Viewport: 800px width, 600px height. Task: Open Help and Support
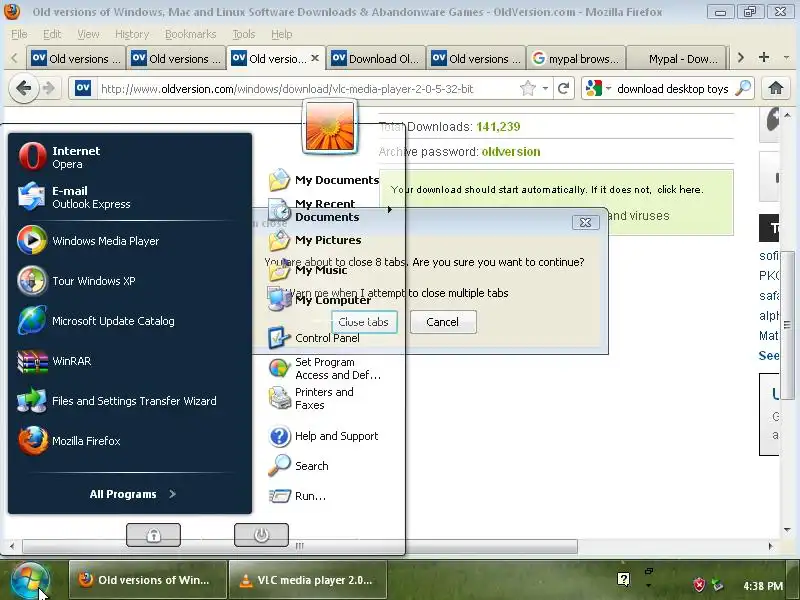323,436
